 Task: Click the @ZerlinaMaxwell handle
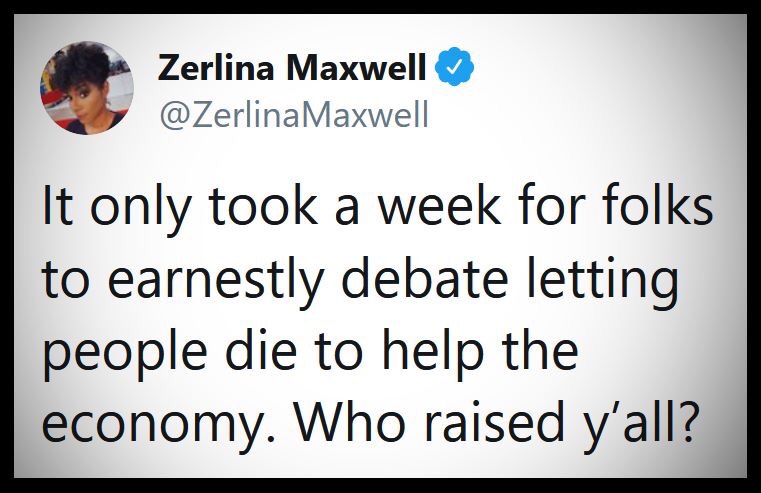293,116
